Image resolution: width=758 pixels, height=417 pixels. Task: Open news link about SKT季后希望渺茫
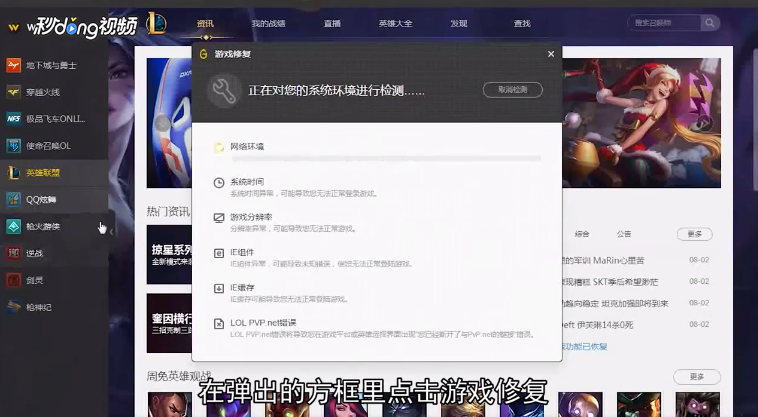coord(610,282)
